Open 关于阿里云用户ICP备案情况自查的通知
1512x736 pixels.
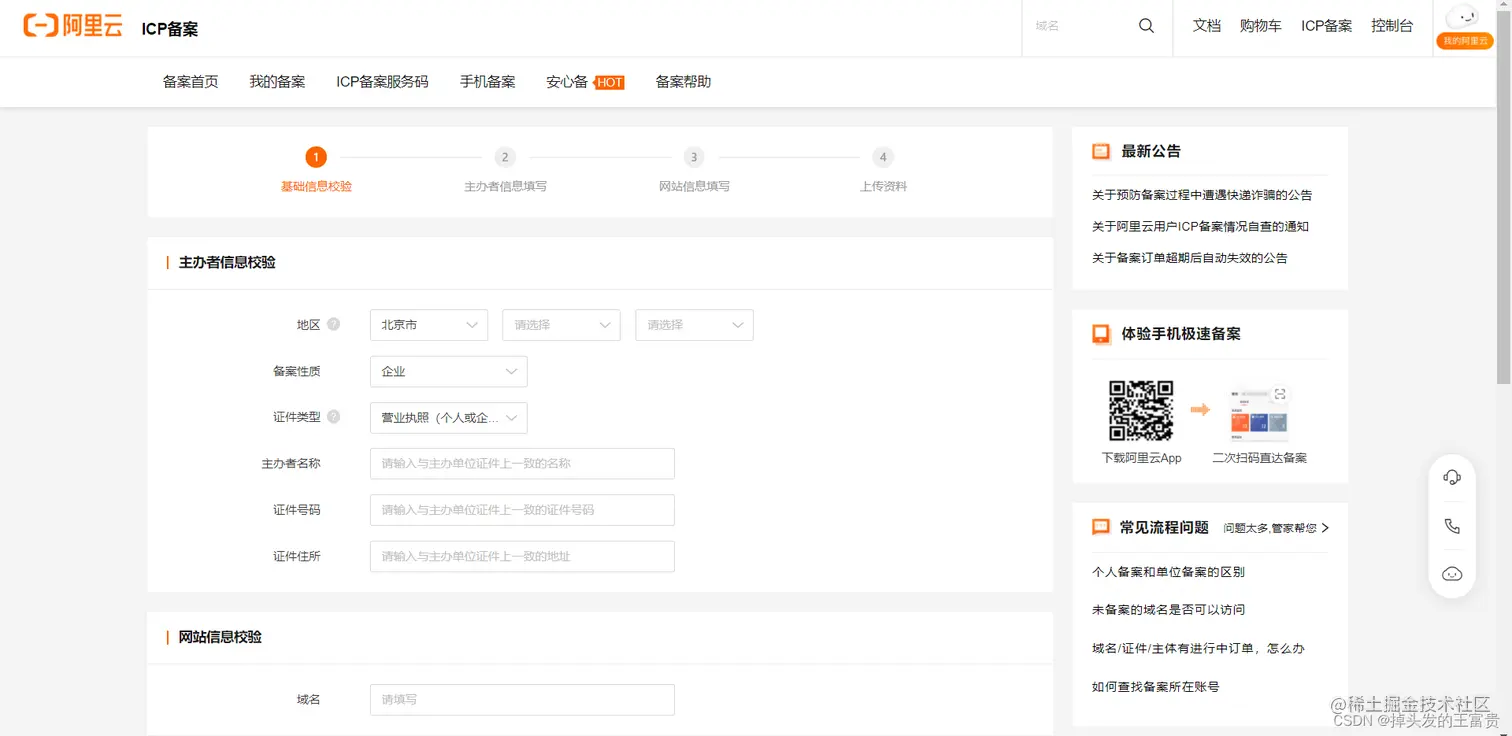(1200, 226)
